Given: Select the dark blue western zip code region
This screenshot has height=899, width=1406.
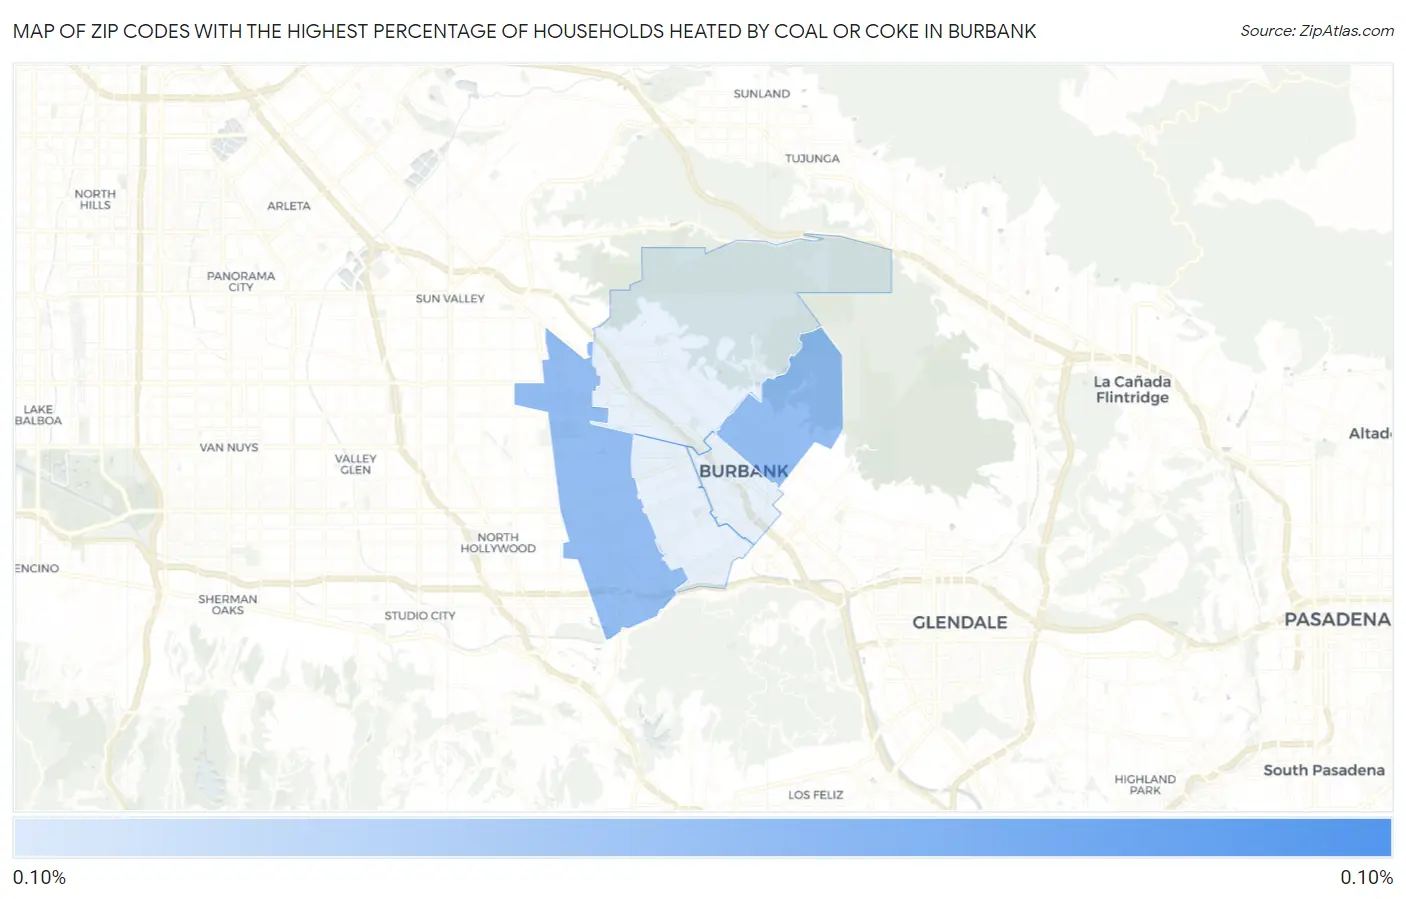Looking at the screenshot, I should [x=600, y=500].
